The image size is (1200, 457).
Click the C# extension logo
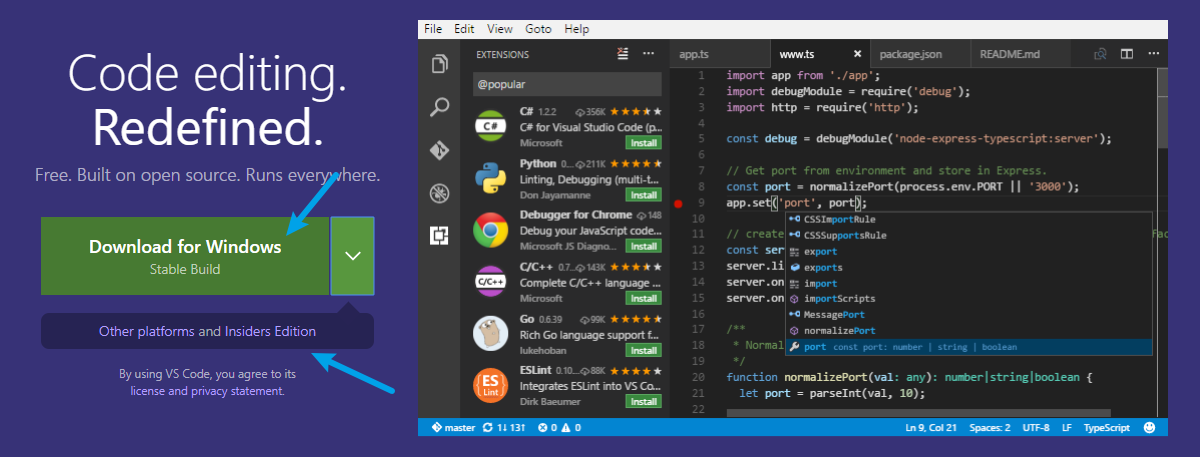click(x=490, y=127)
